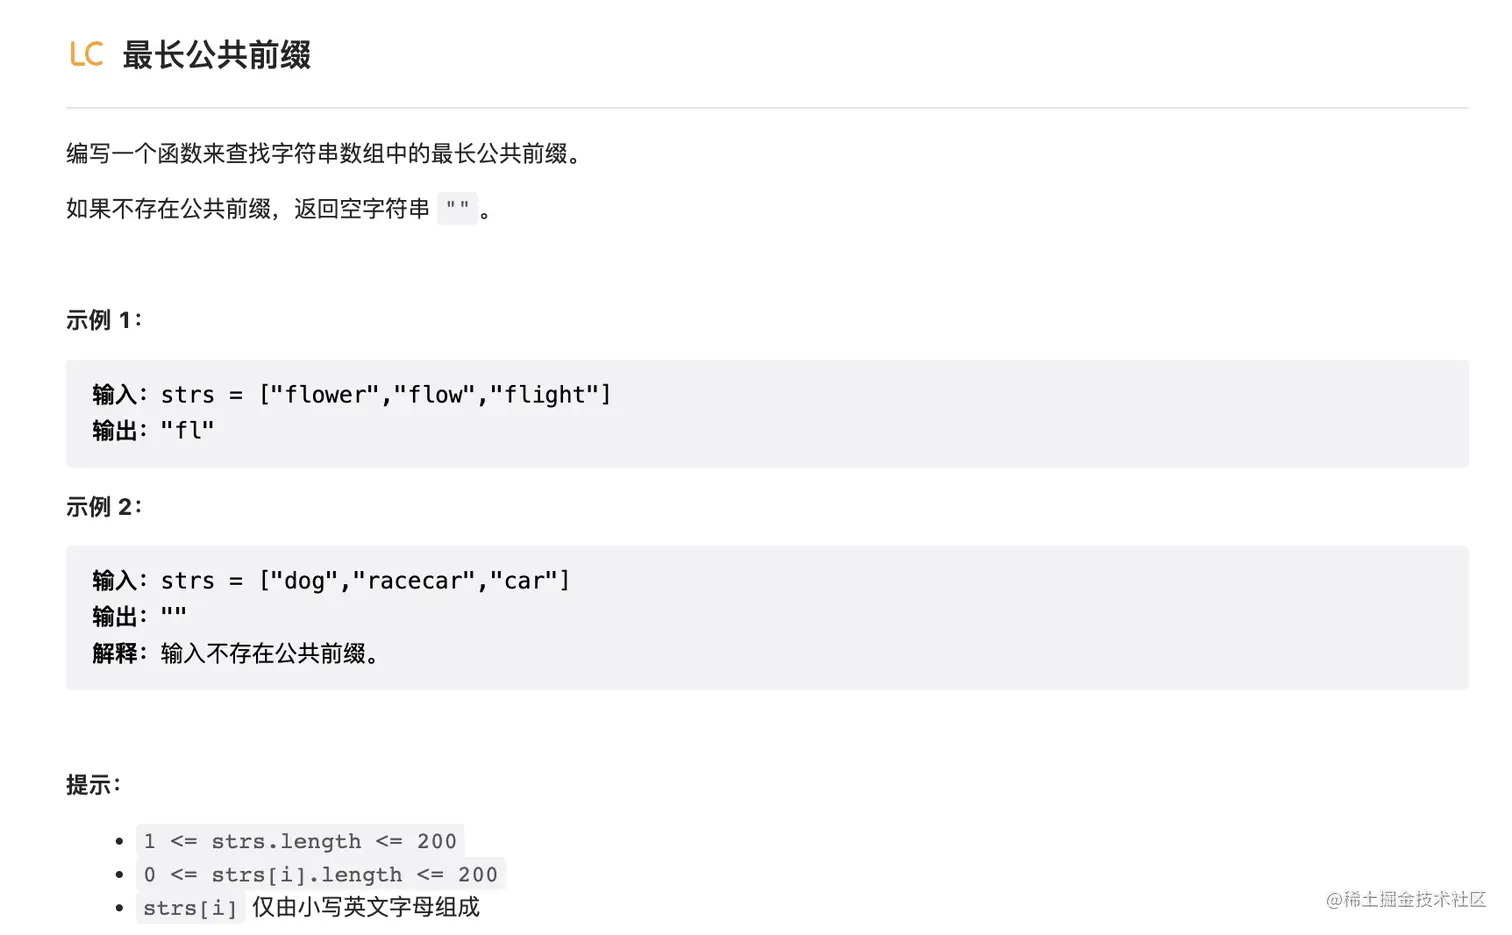Click the 最长公共前缀 title heading

click(x=216, y=55)
